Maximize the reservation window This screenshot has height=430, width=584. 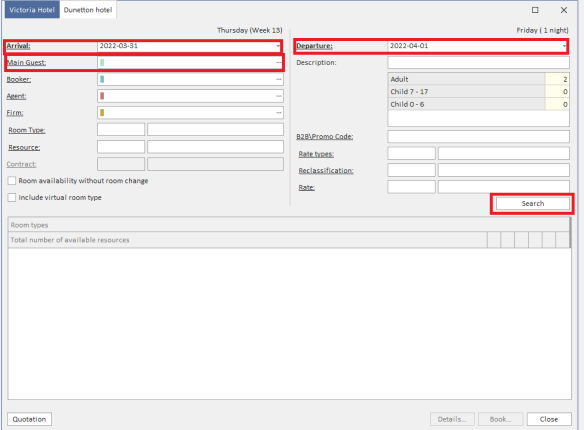point(535,10)
